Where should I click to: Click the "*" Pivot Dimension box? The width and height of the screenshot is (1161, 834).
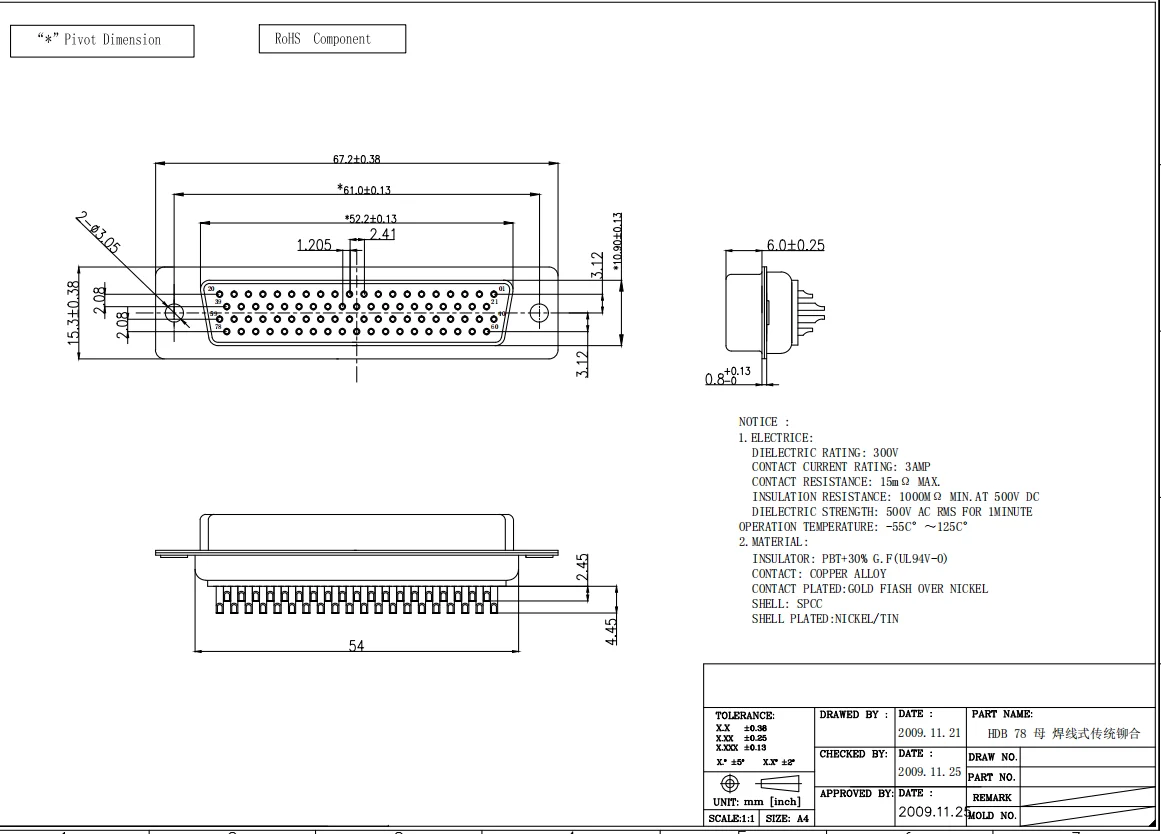click(x=102, y=40)
